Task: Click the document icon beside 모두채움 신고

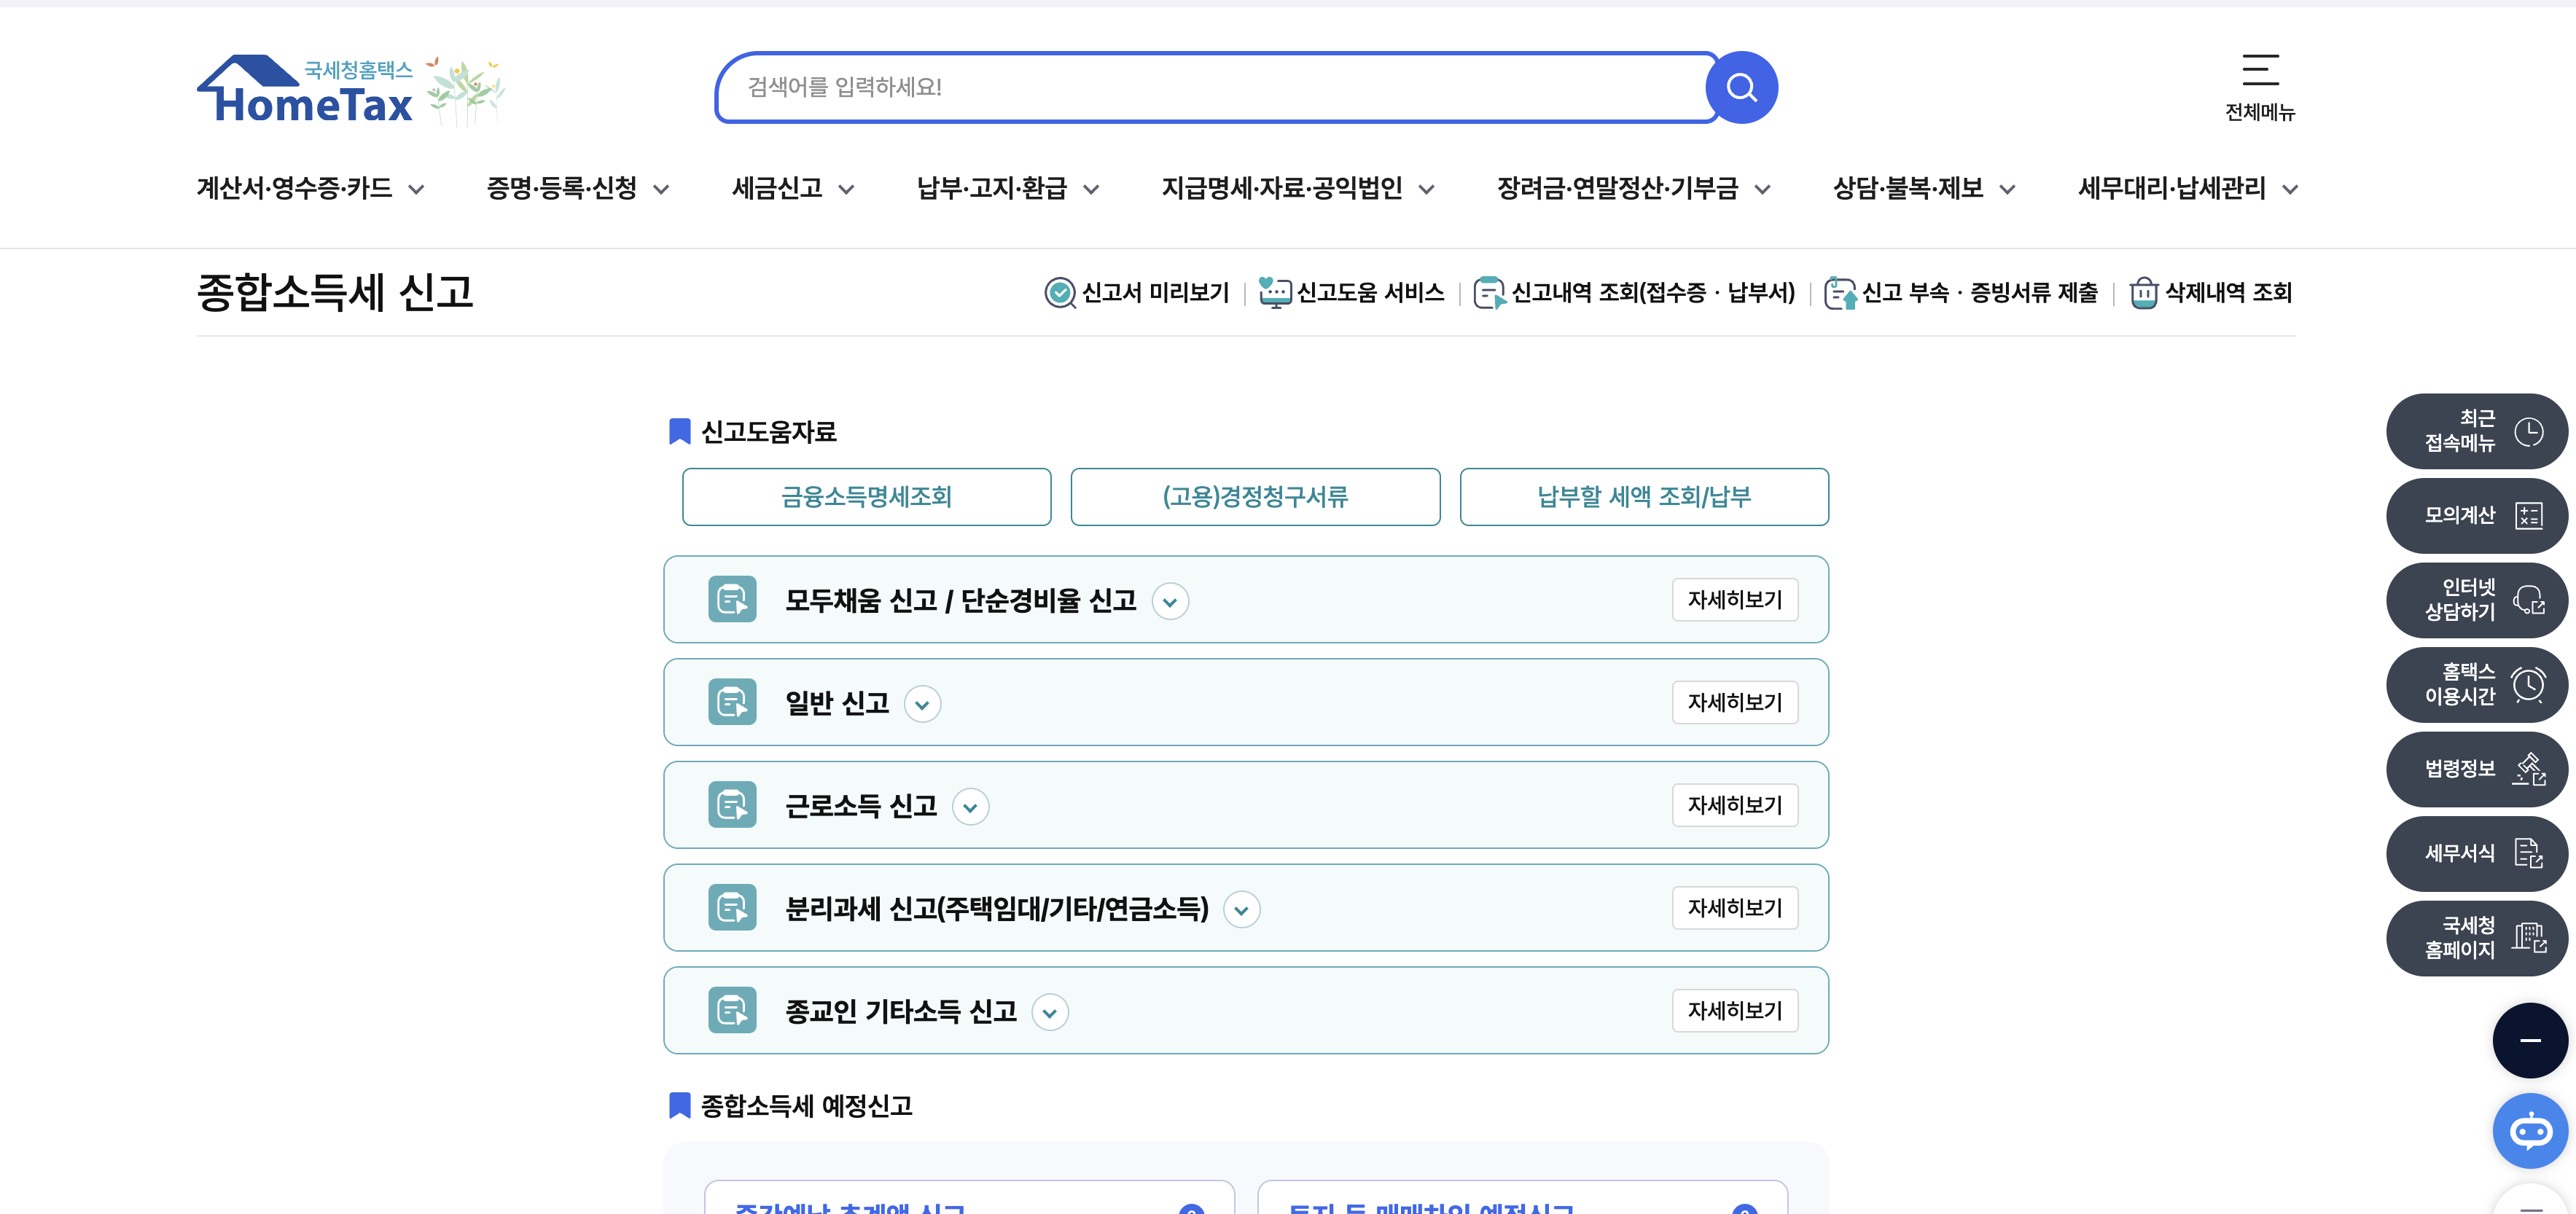Action: coord(732,599)
